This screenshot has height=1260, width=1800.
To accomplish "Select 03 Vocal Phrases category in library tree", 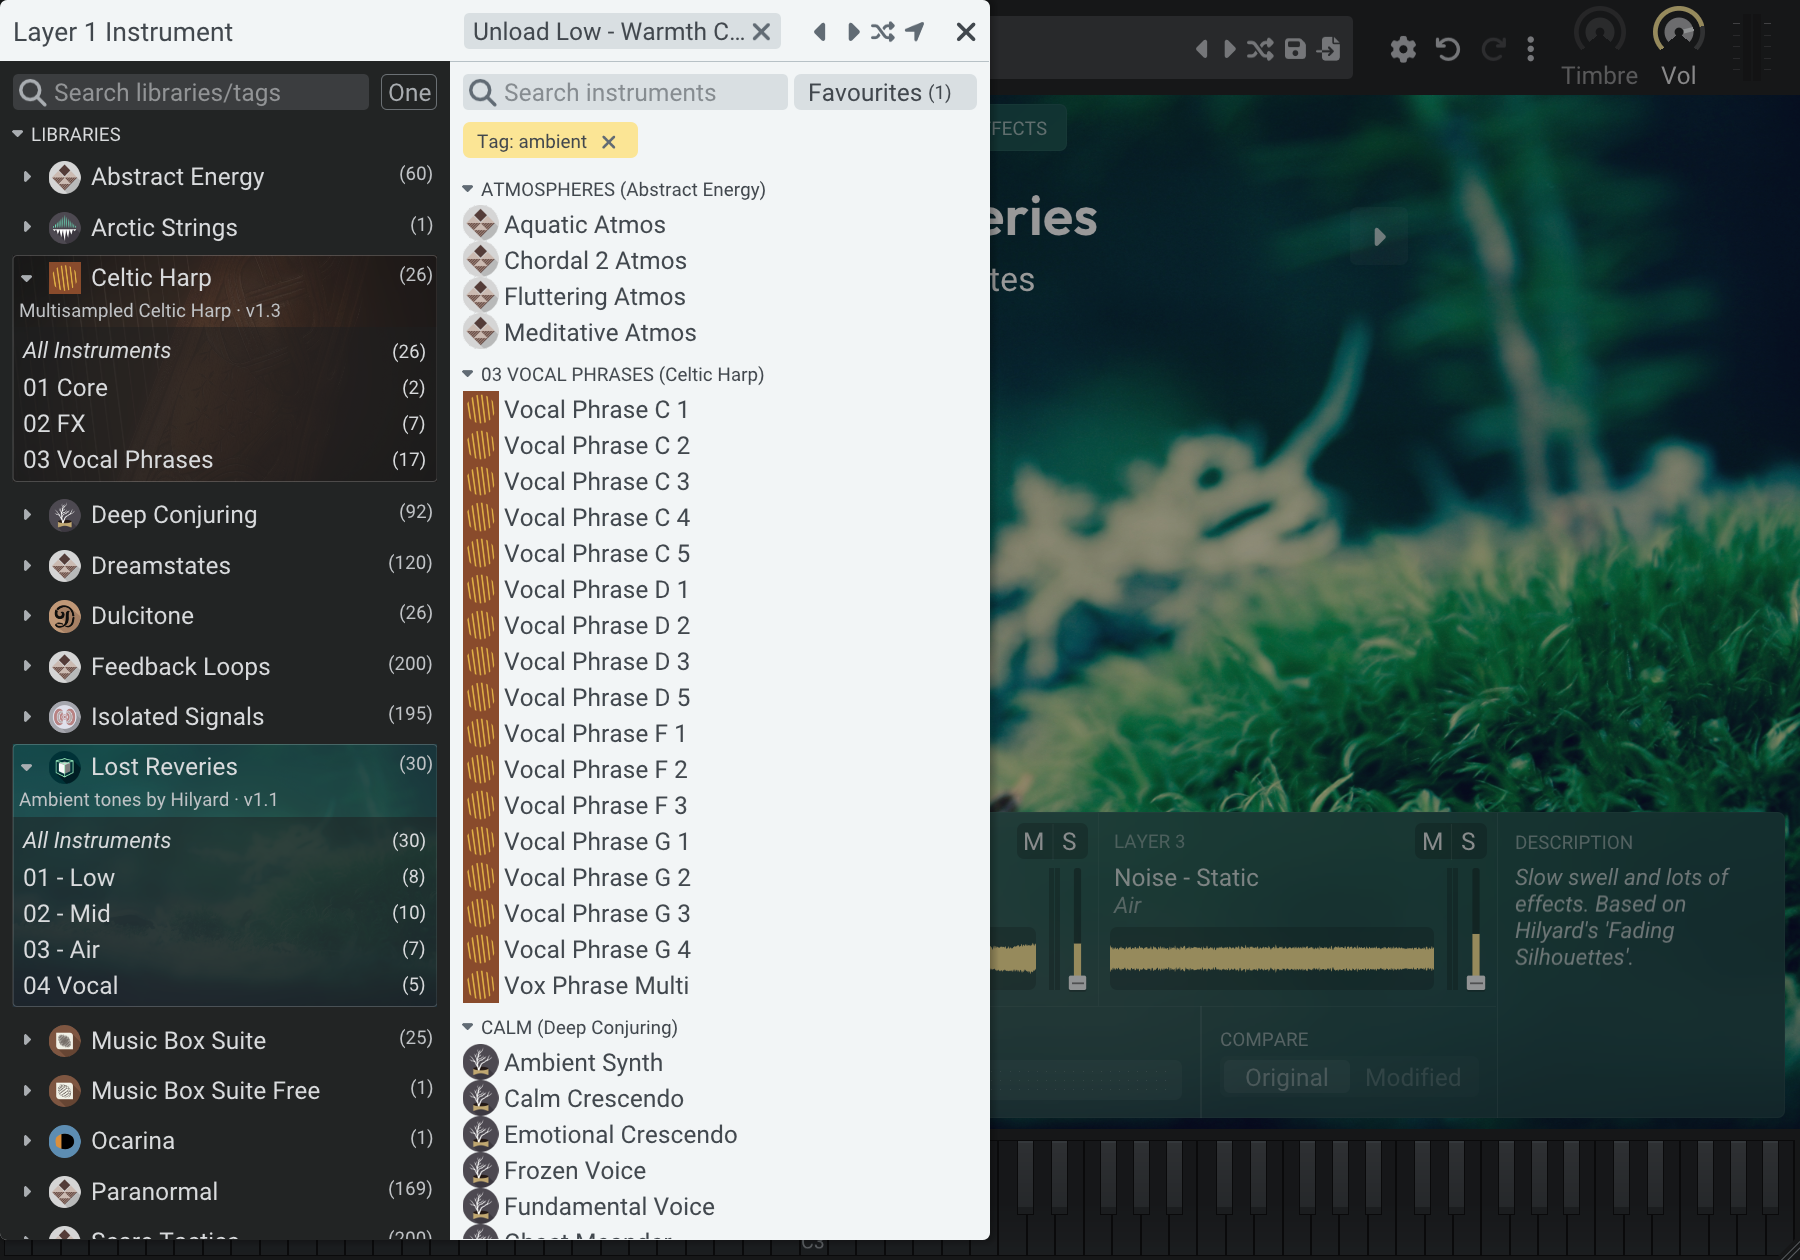I will 224,460.
